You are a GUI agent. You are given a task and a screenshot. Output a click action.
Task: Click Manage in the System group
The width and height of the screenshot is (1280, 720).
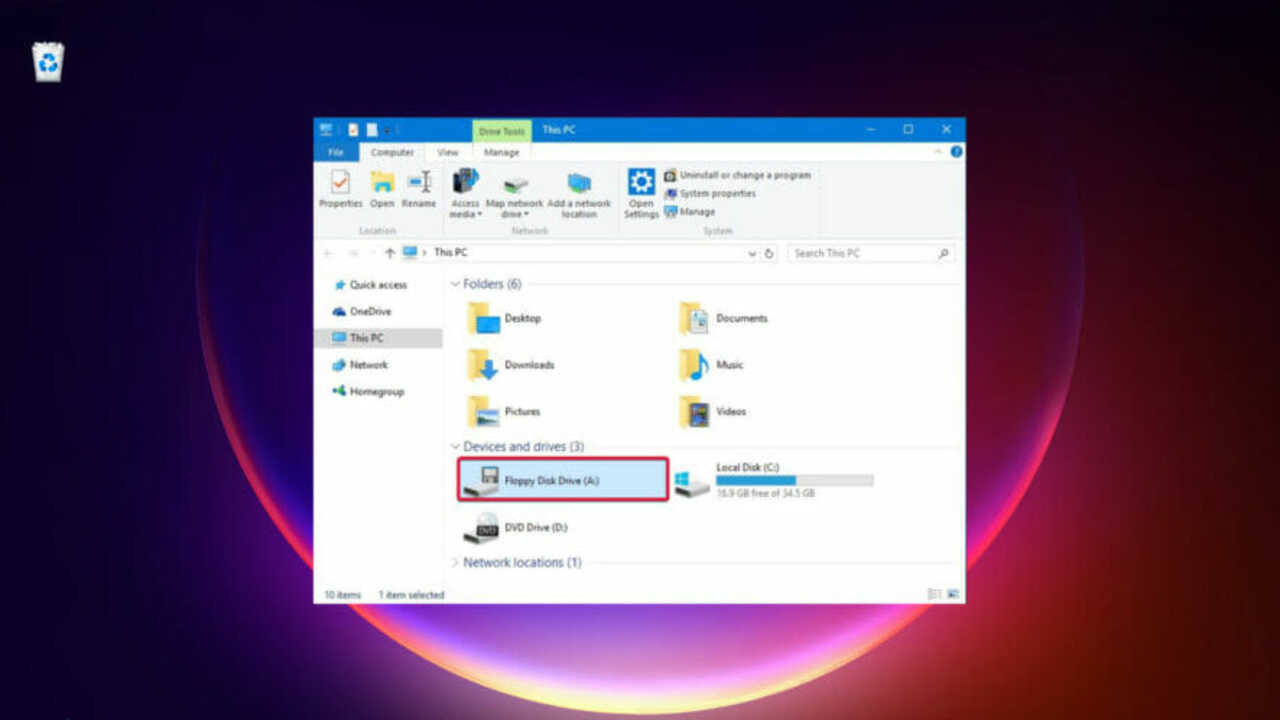pyautogui.click(x=690, y=212)
